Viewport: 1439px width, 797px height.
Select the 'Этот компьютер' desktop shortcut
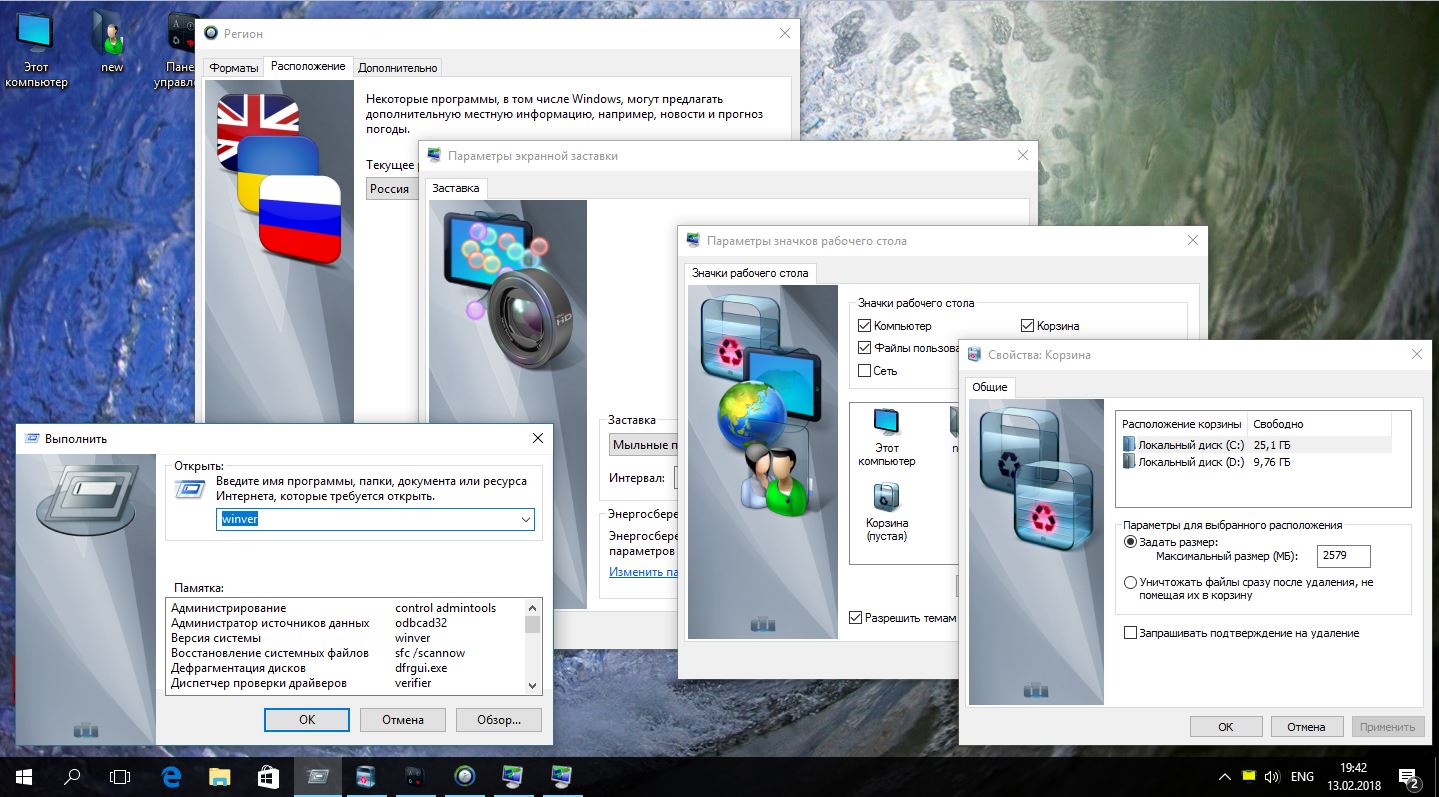point(36,50)
